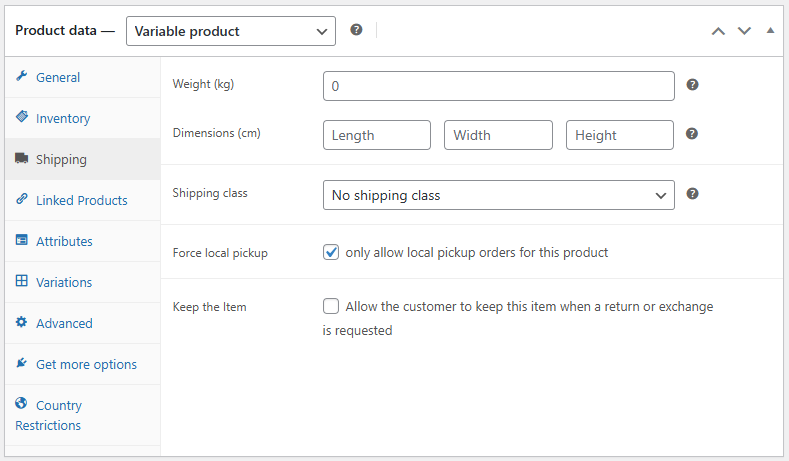
Task: Click the Dimensions help question mark icon
Action: pos(692,134)
